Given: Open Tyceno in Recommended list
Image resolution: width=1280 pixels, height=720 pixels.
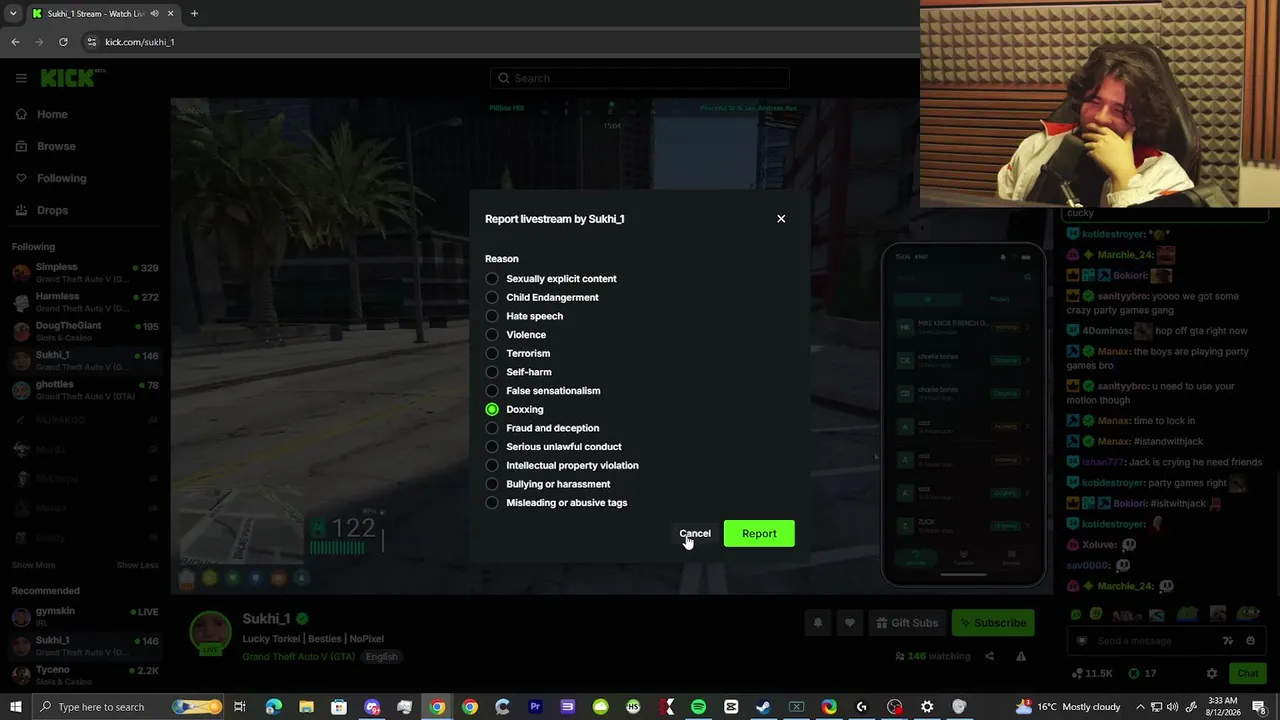Looking at the screenshot, I should pos(85,674).
